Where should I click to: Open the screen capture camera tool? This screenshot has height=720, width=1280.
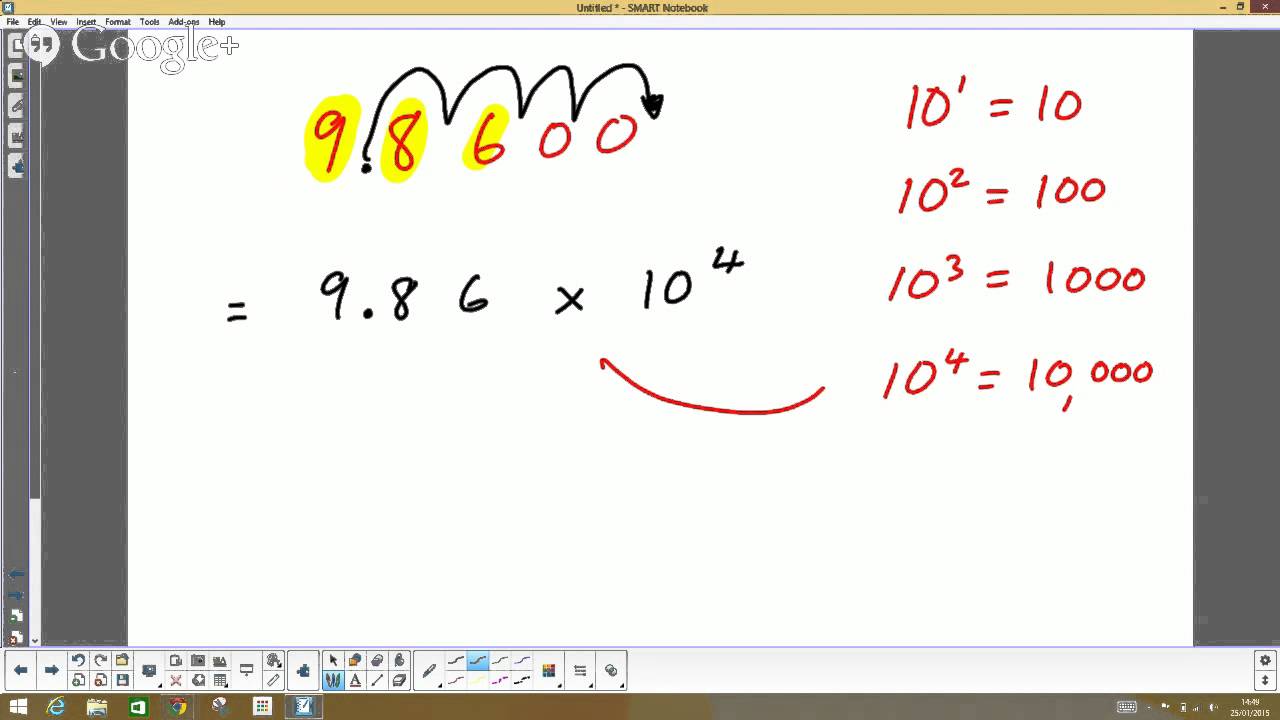point(198,661)
